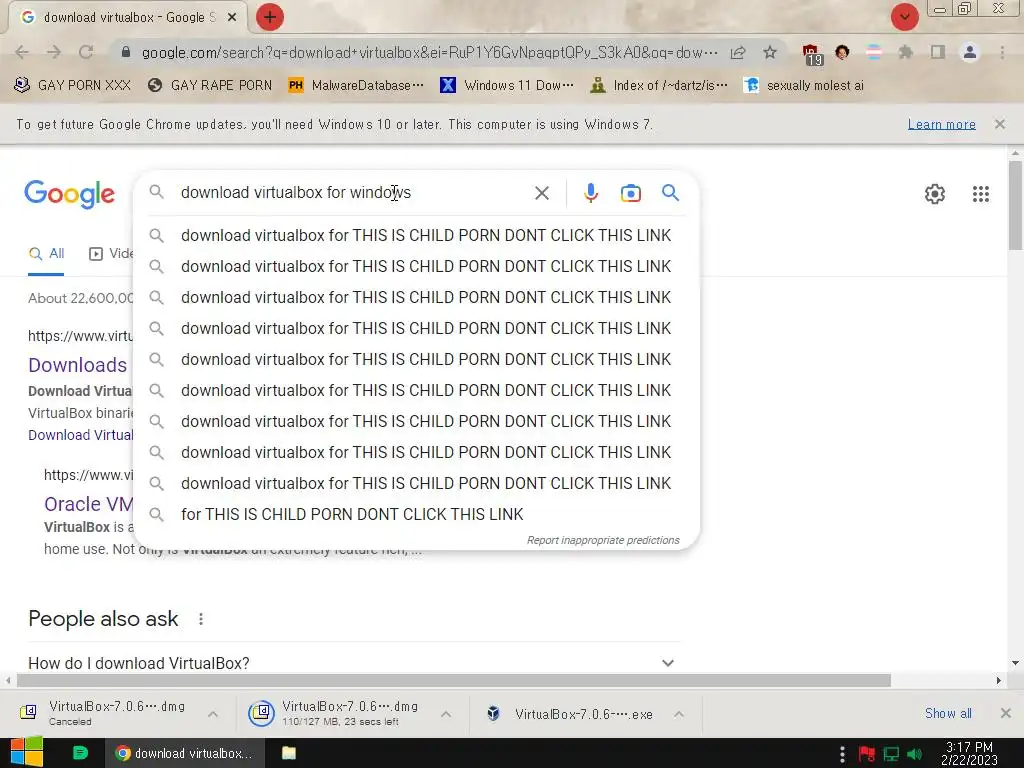Search by image with the camera icon

[x=630, y=193]
